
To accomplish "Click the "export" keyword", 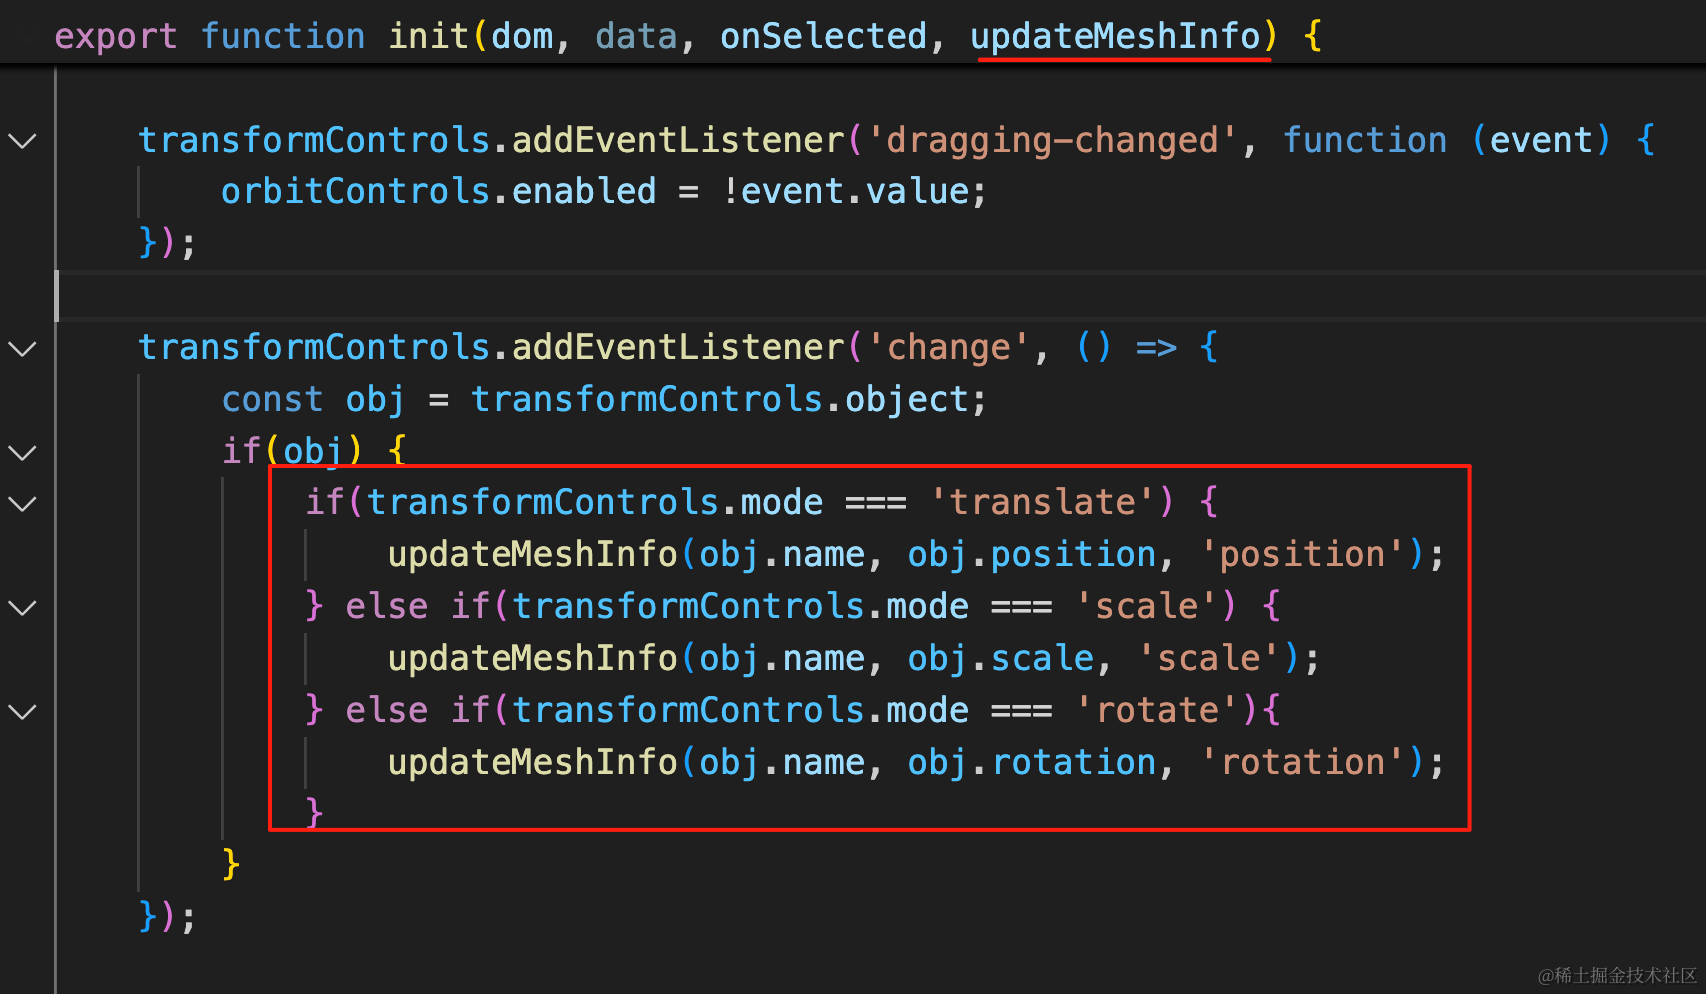I will tap(116, 37).
